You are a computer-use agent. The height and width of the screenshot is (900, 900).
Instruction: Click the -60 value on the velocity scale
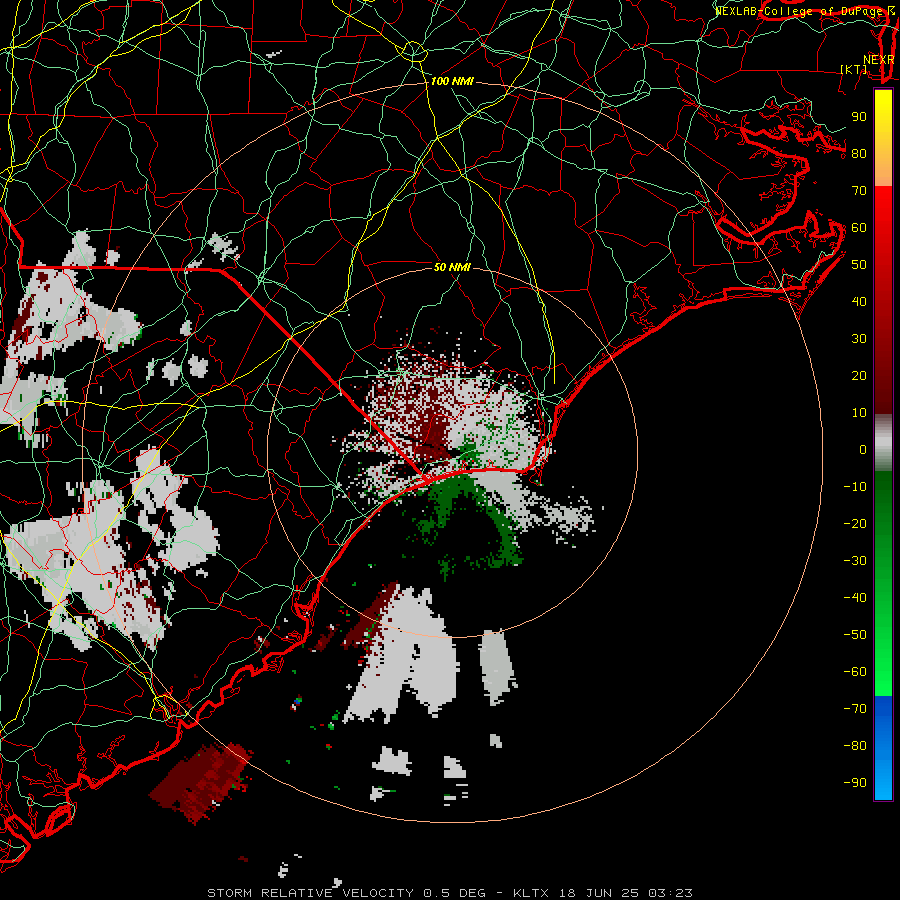pos(855,672)
